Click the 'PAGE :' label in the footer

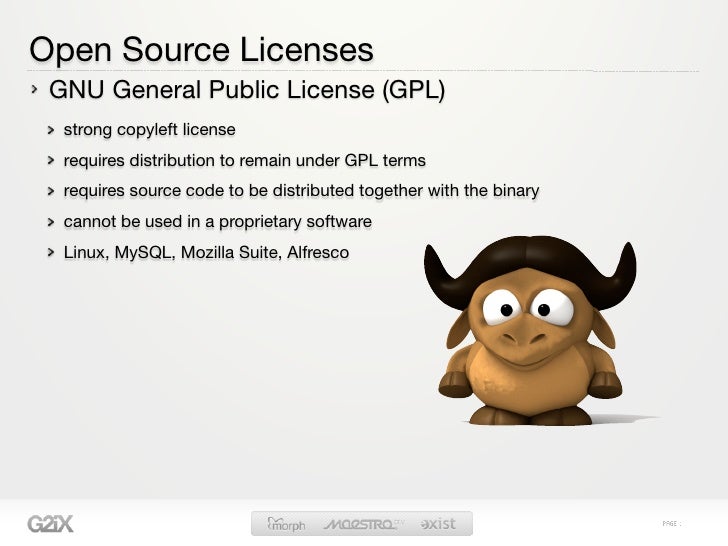[671, 524]
